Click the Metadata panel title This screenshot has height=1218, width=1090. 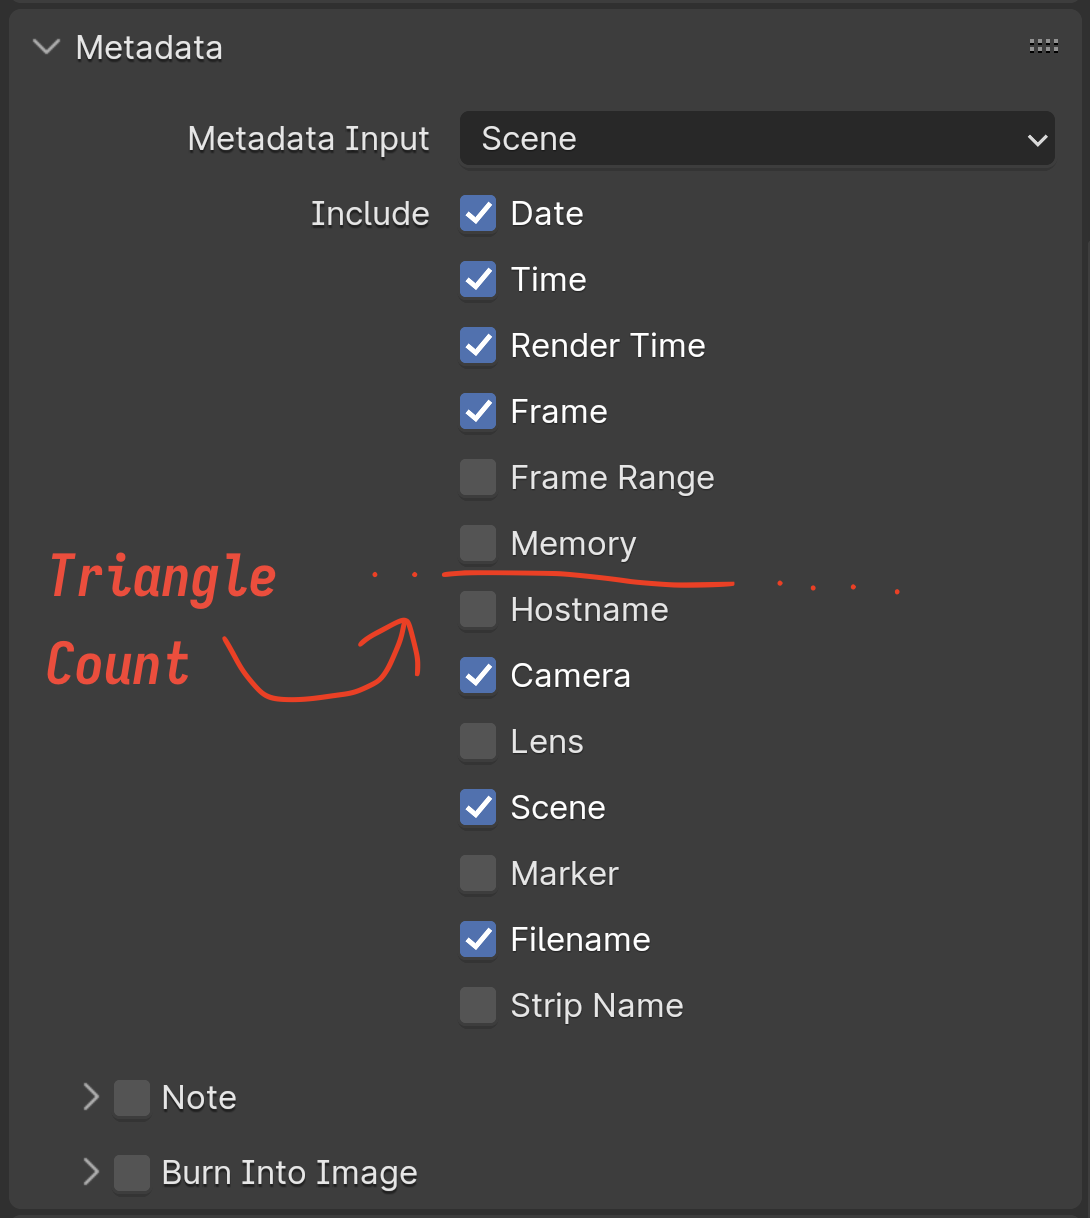tap(149, 48)
